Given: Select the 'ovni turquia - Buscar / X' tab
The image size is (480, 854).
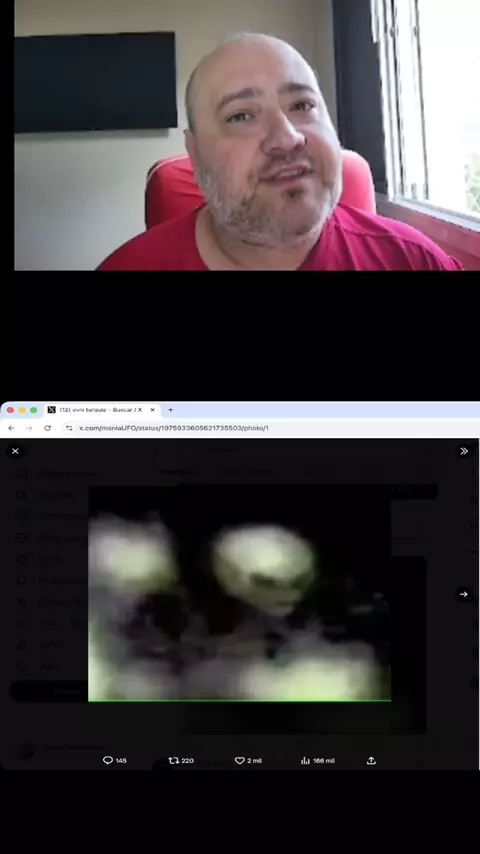Looking at the screenshot, I should 101,410.
